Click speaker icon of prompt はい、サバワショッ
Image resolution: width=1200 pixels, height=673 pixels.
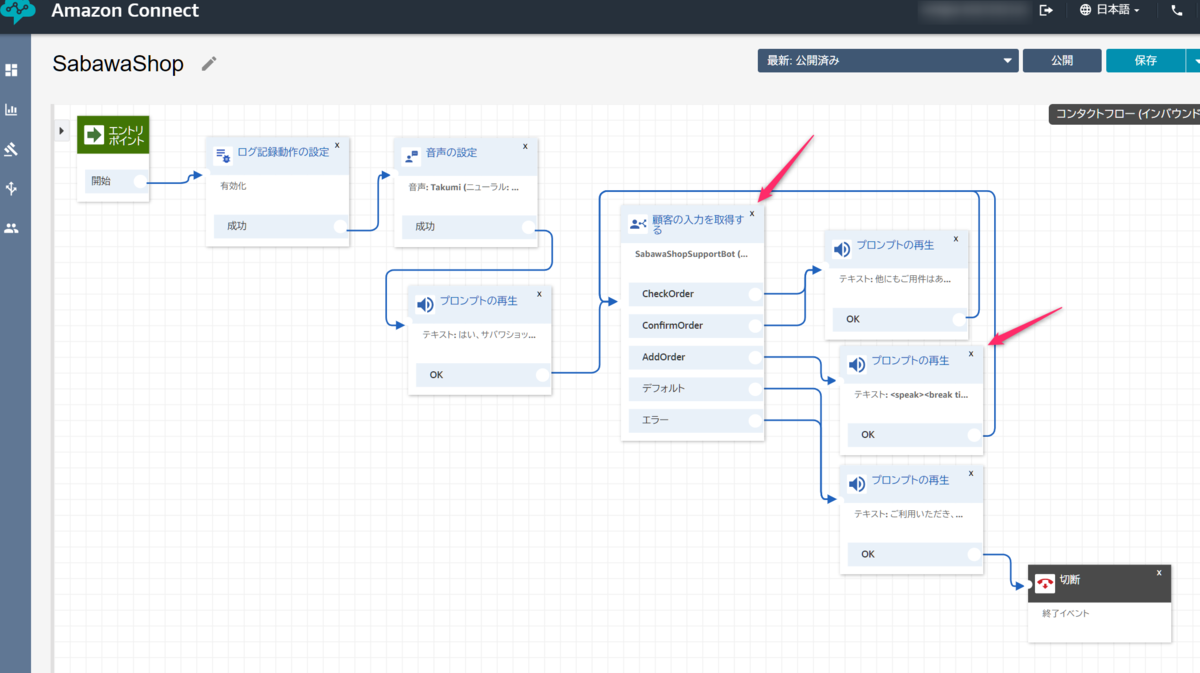click(x=425, y=304)
